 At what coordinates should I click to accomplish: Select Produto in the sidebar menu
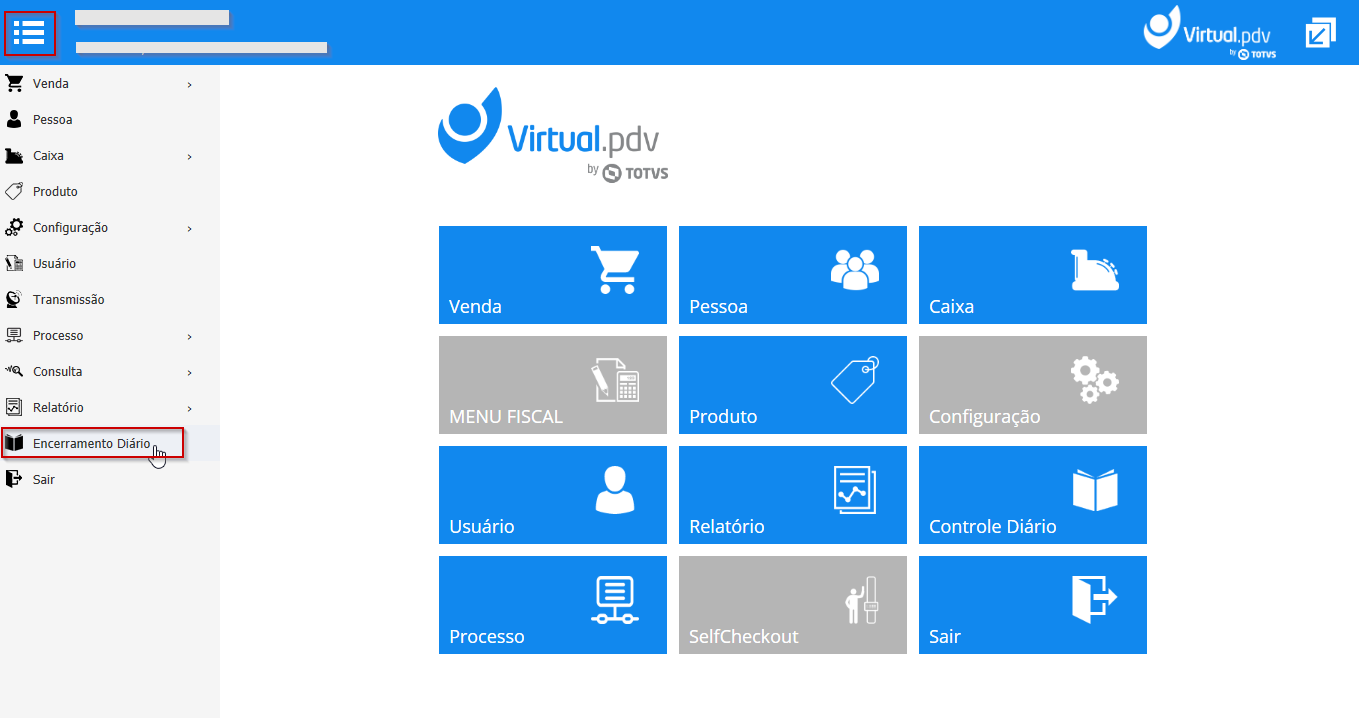click(109, 192)
